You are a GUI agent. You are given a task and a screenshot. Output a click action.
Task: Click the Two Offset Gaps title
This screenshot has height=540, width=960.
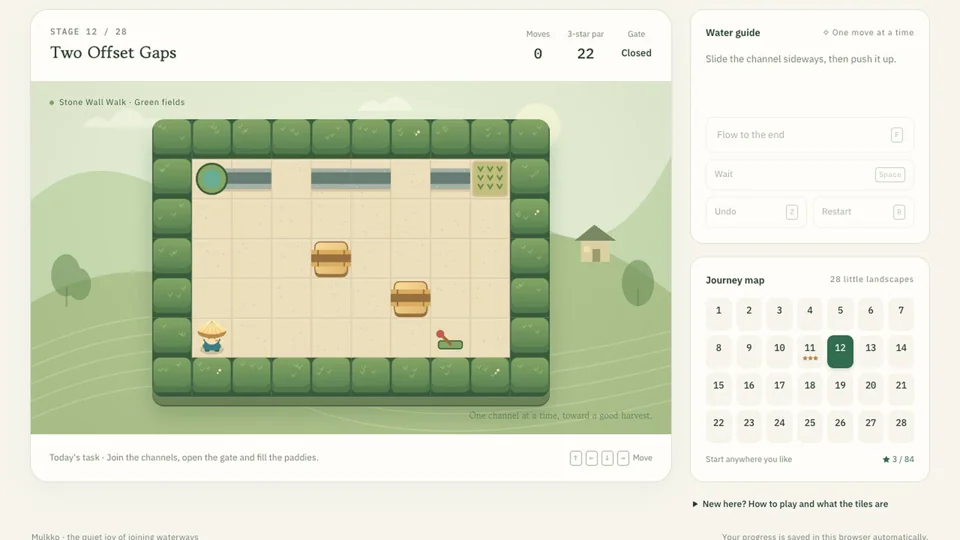click(113, 53)
